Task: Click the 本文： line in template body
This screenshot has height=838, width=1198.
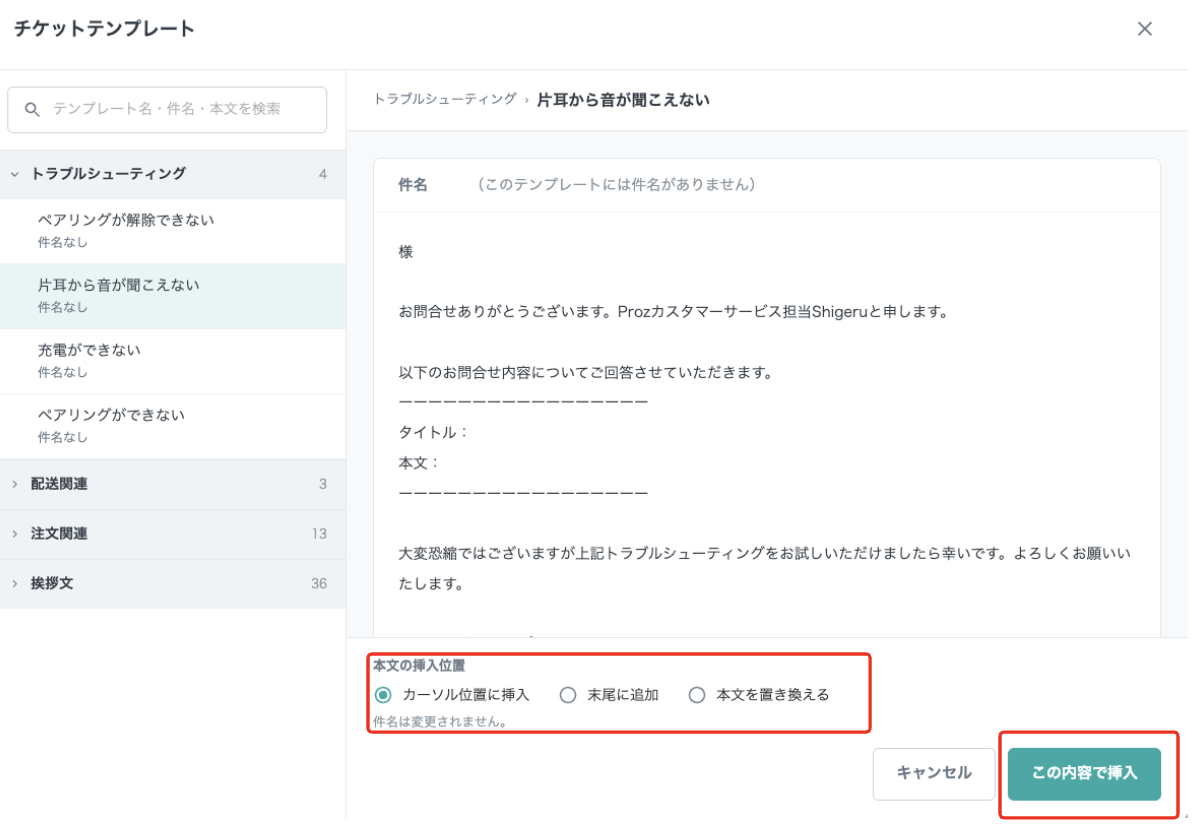Action: pos(419,463)
